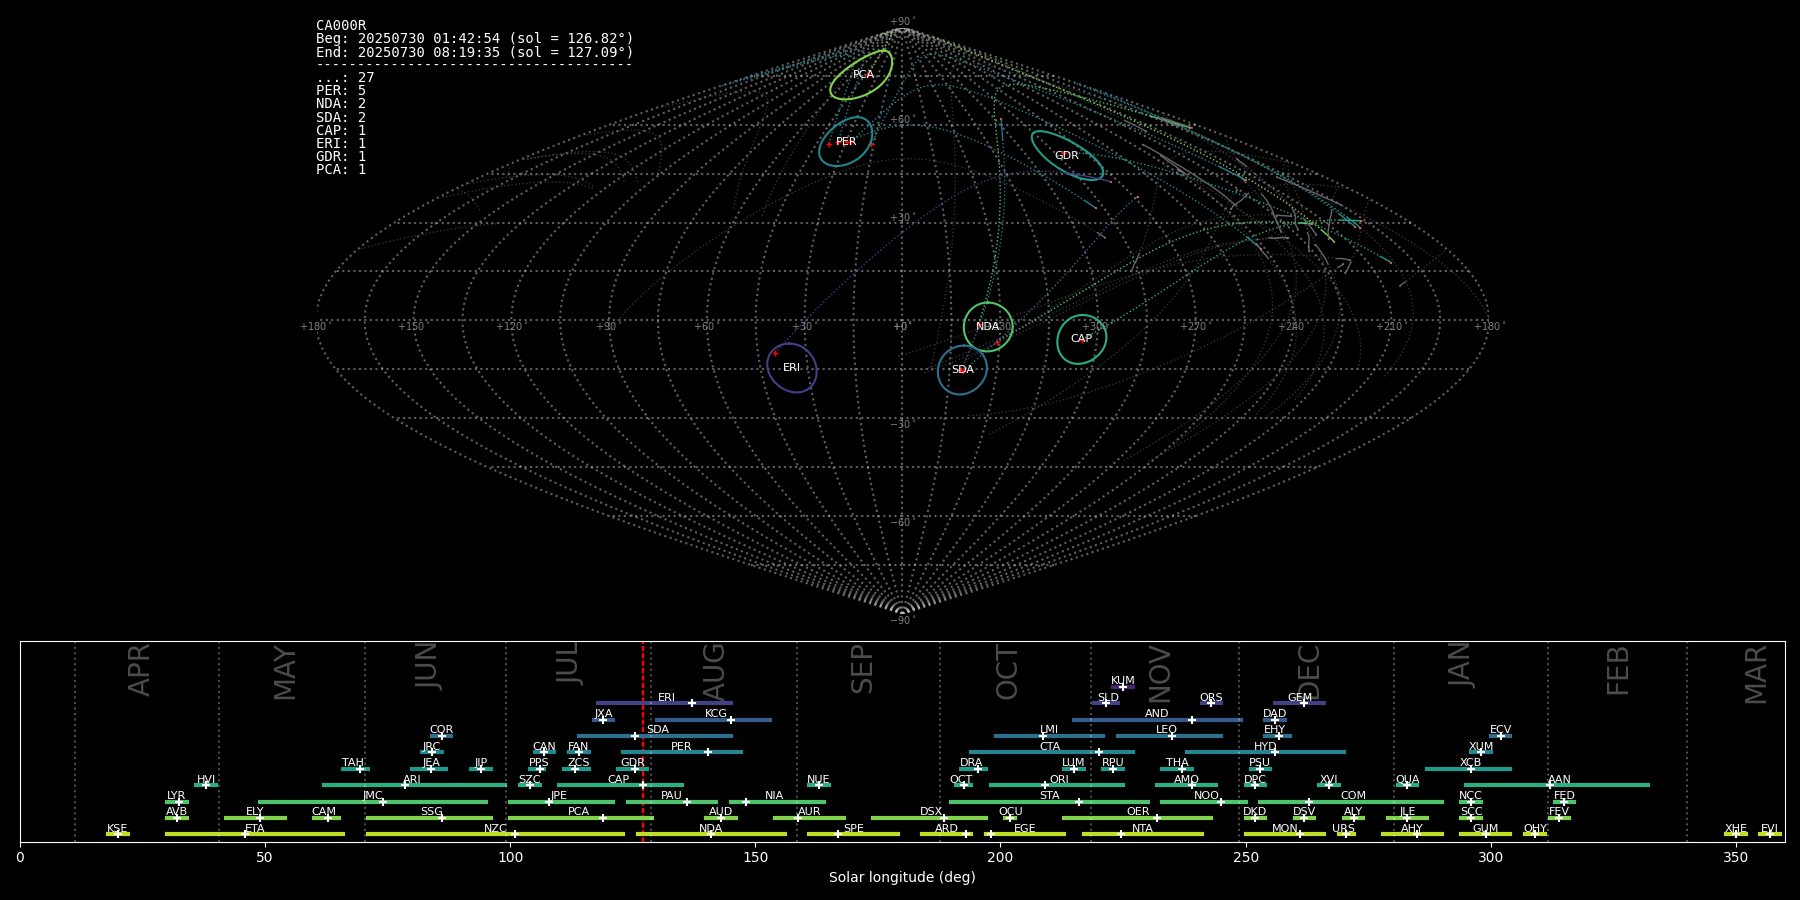Click the CAP radiant circle on the sky map
This screenshot has height=900, width=1800.
click(x=1082, y=339)
